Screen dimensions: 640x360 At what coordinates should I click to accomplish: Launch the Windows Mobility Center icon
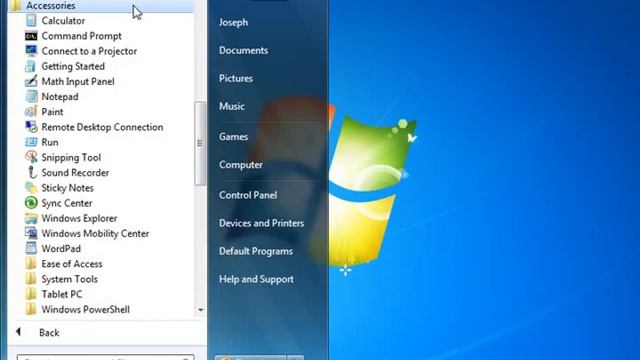click(x=31, y=233)
